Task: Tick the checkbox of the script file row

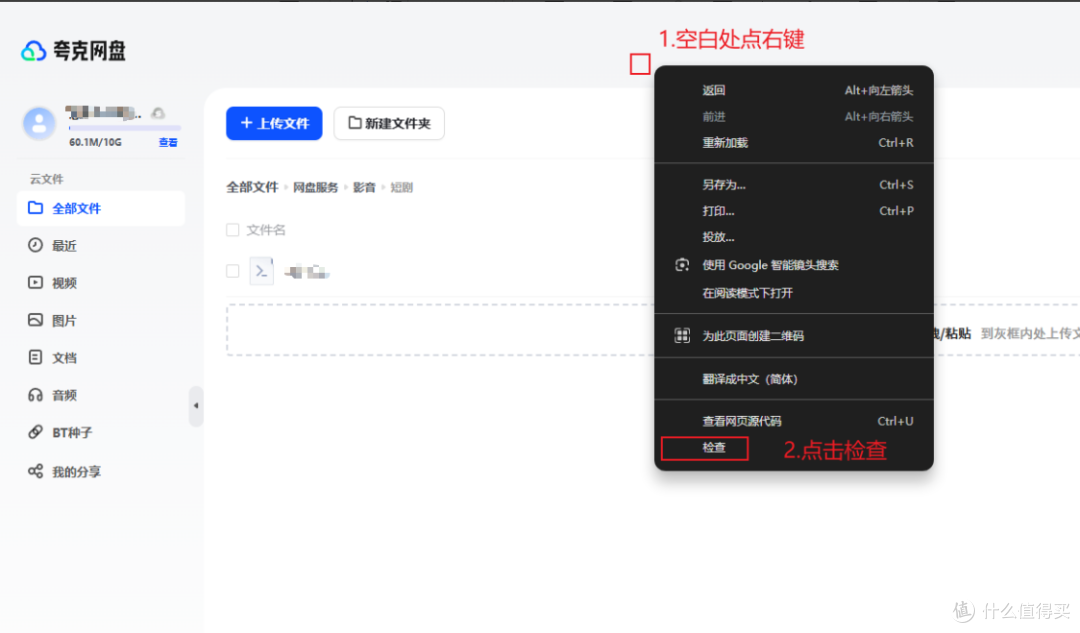Action: [233, 271]
